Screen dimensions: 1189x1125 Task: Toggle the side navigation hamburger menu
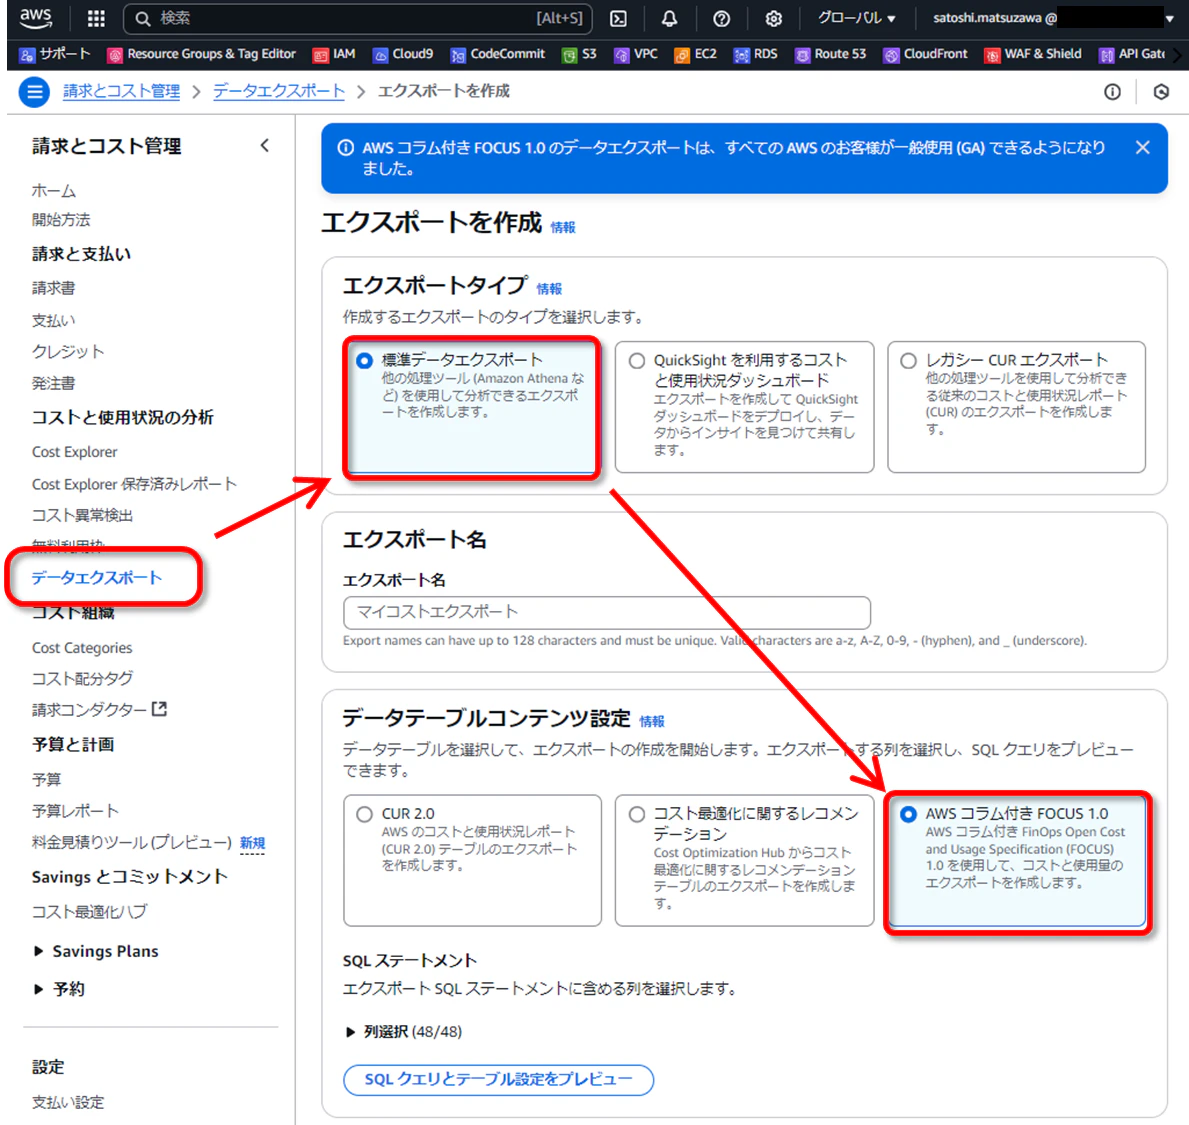(x=34, y=92)
